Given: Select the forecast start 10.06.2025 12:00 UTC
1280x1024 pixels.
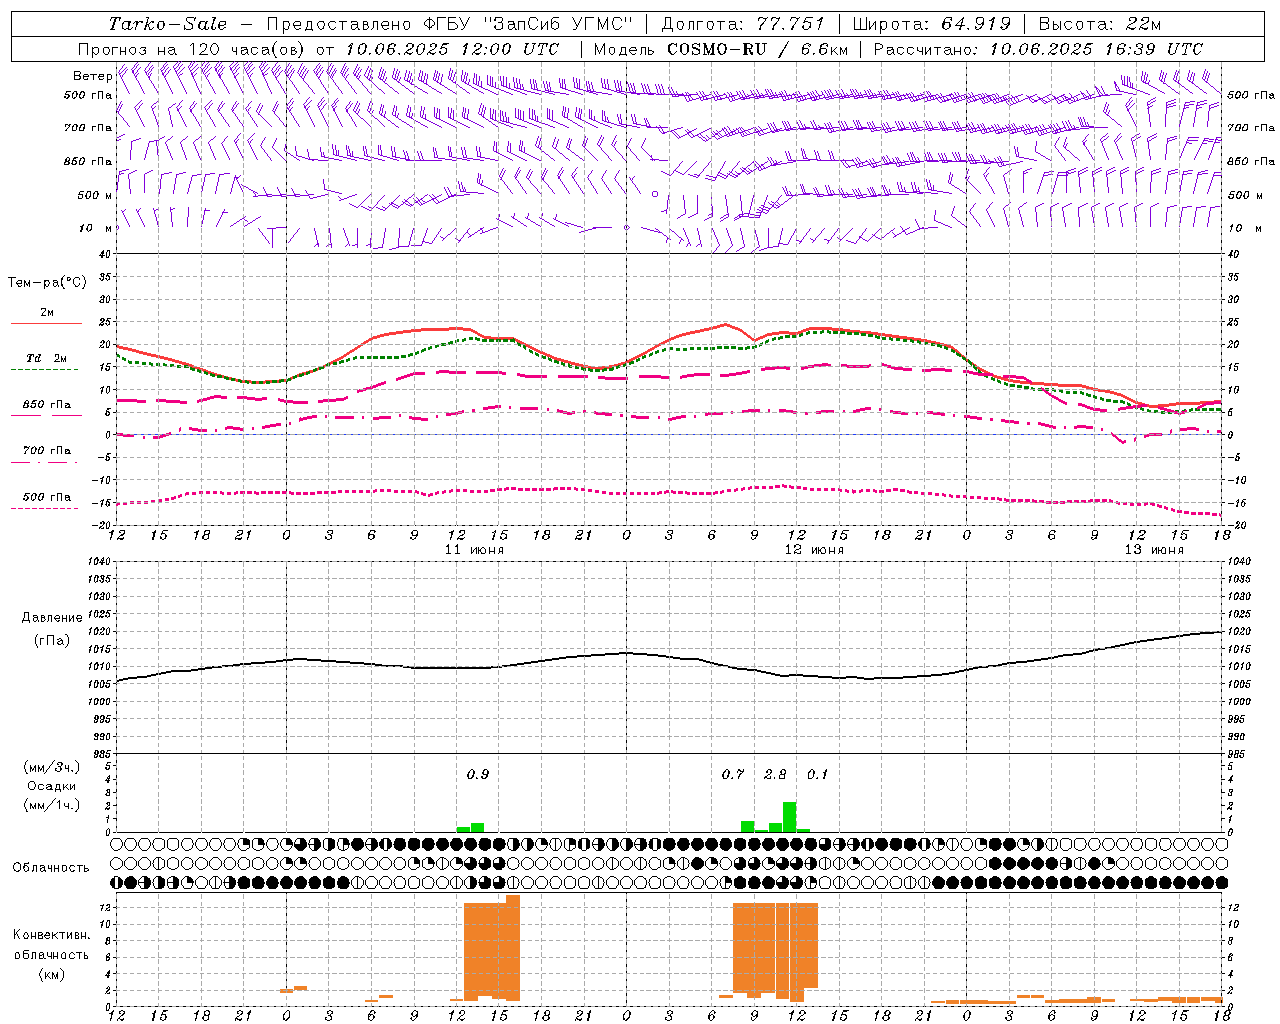Looking at the screenshot, I should 452,49.
